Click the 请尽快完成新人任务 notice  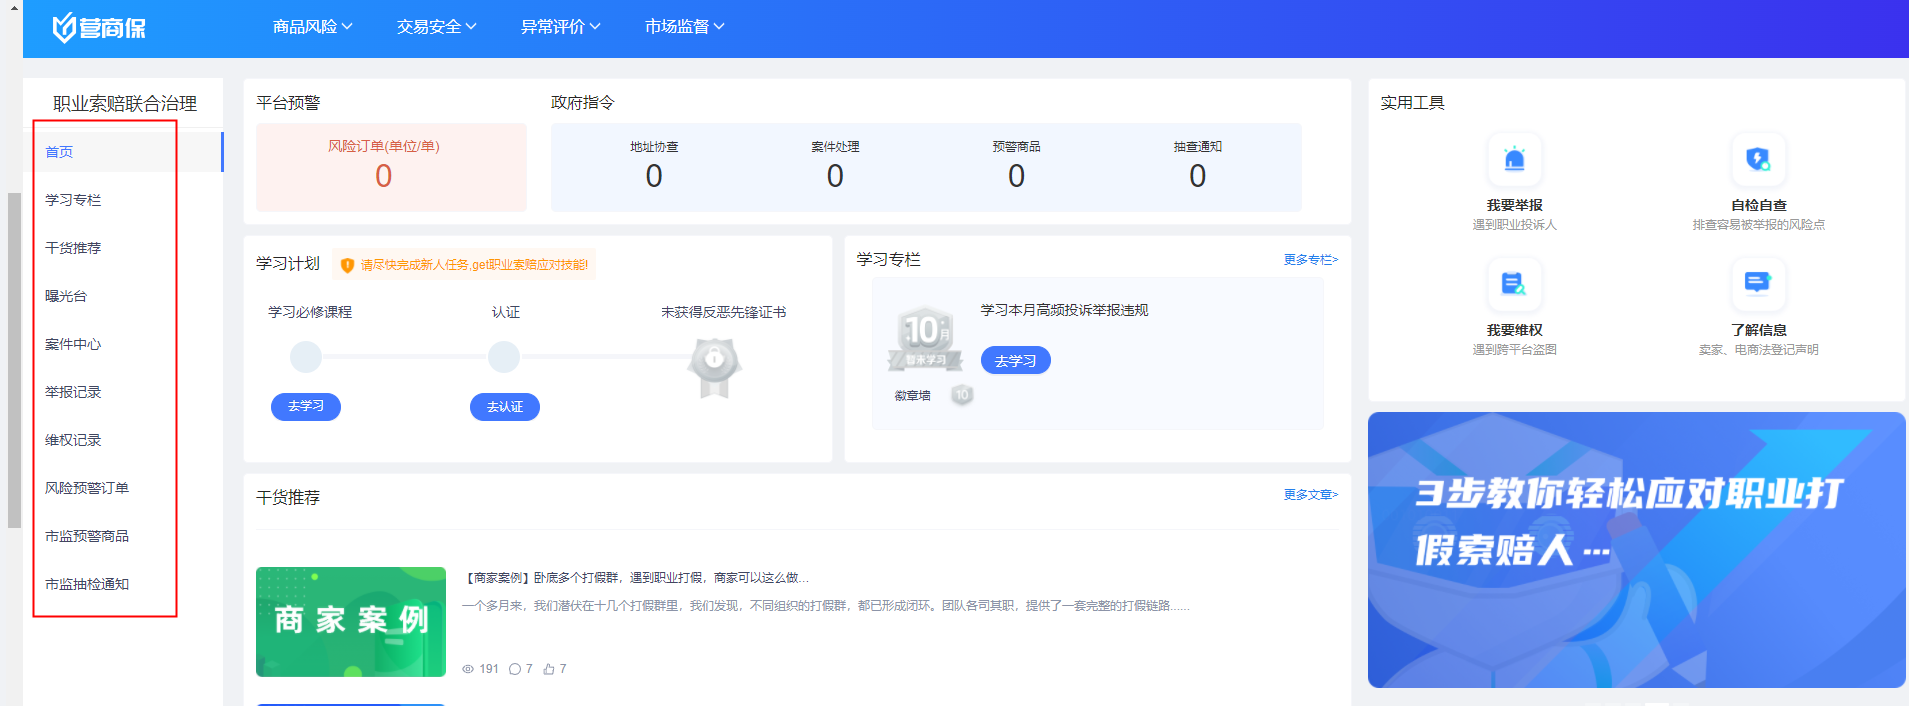coord(464,265)
